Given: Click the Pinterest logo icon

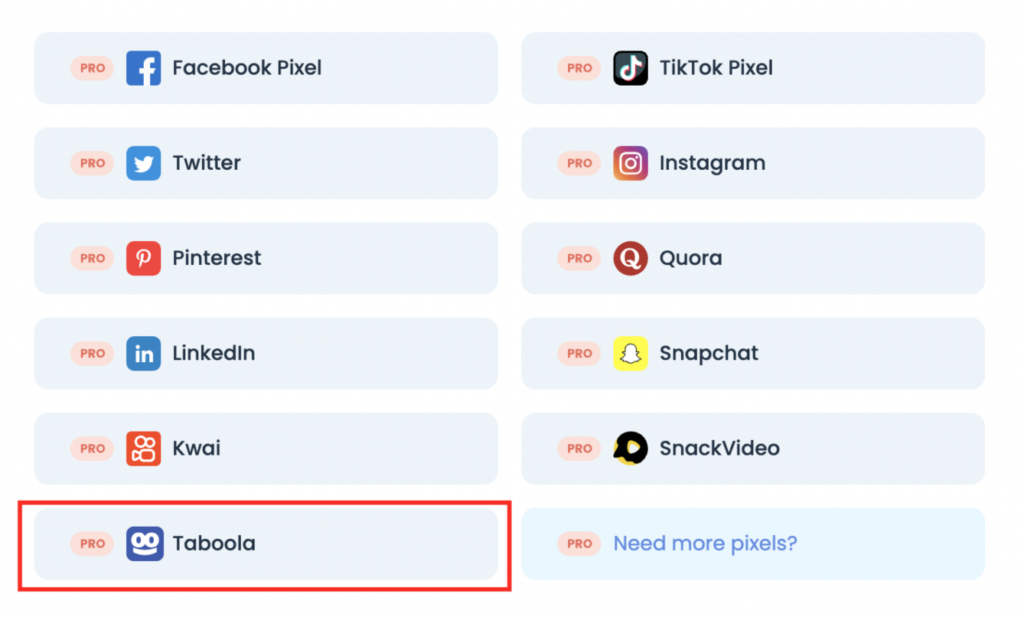Looking at the screenshot, I should point(143,258).
